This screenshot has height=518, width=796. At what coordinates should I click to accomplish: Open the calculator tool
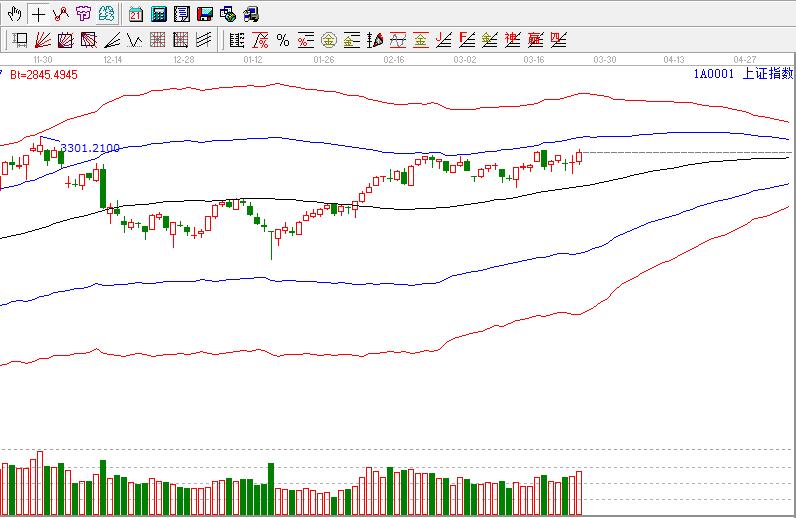tap(158, 14)
